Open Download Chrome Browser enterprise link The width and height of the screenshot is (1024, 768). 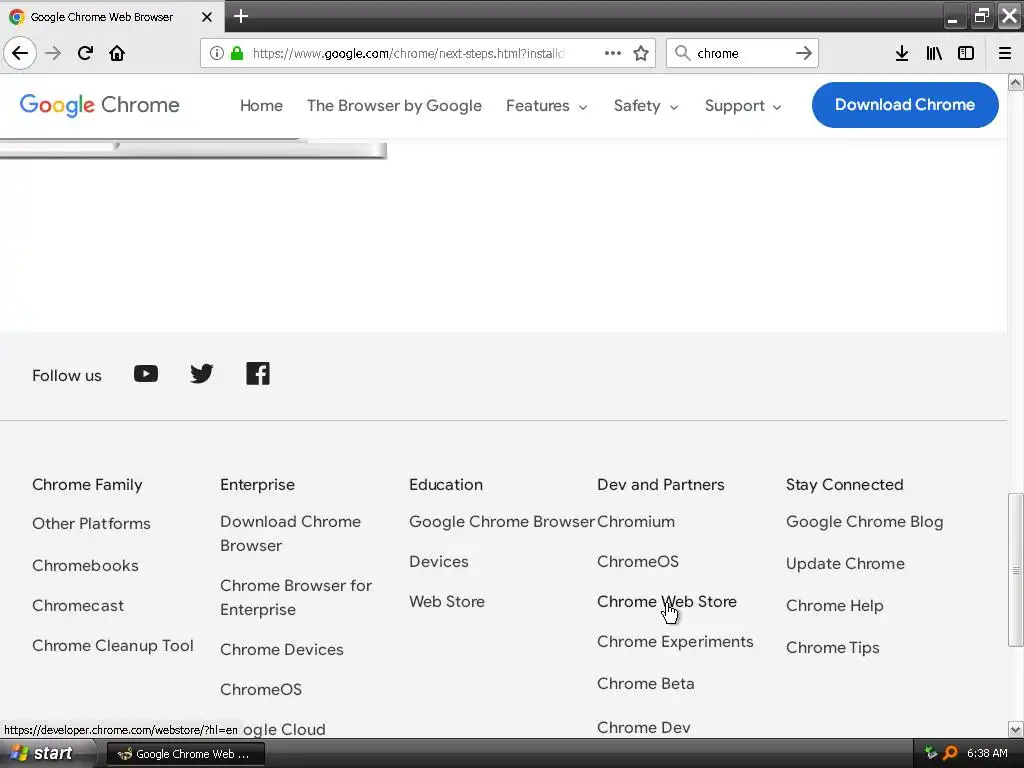point(291,534)
